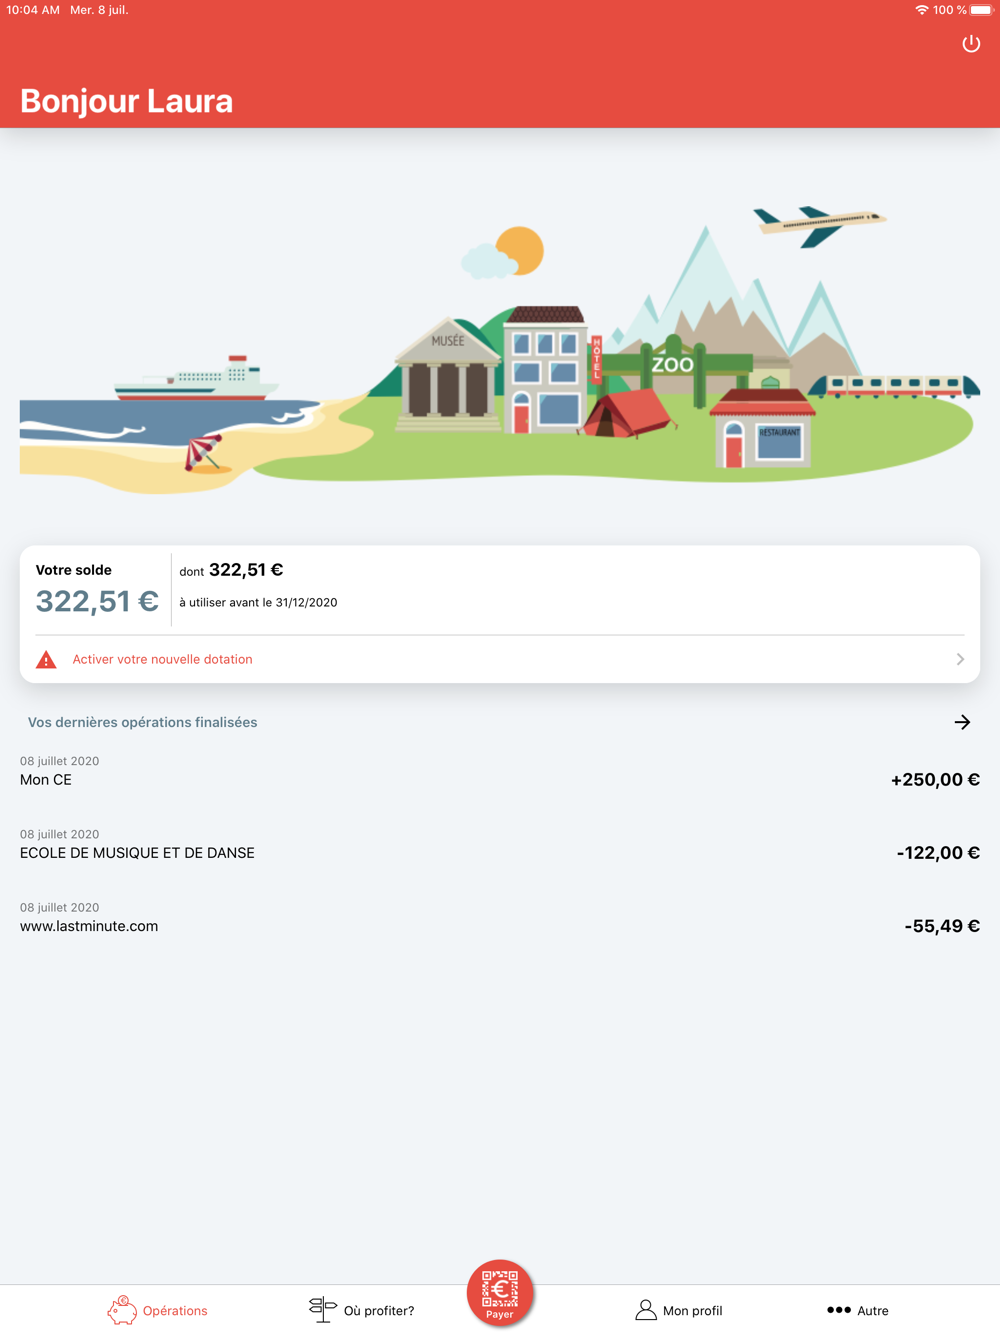Screen dimensions: 1000x1334
Task: Tap the red warning triangle icon
Action: pos(46,660)
